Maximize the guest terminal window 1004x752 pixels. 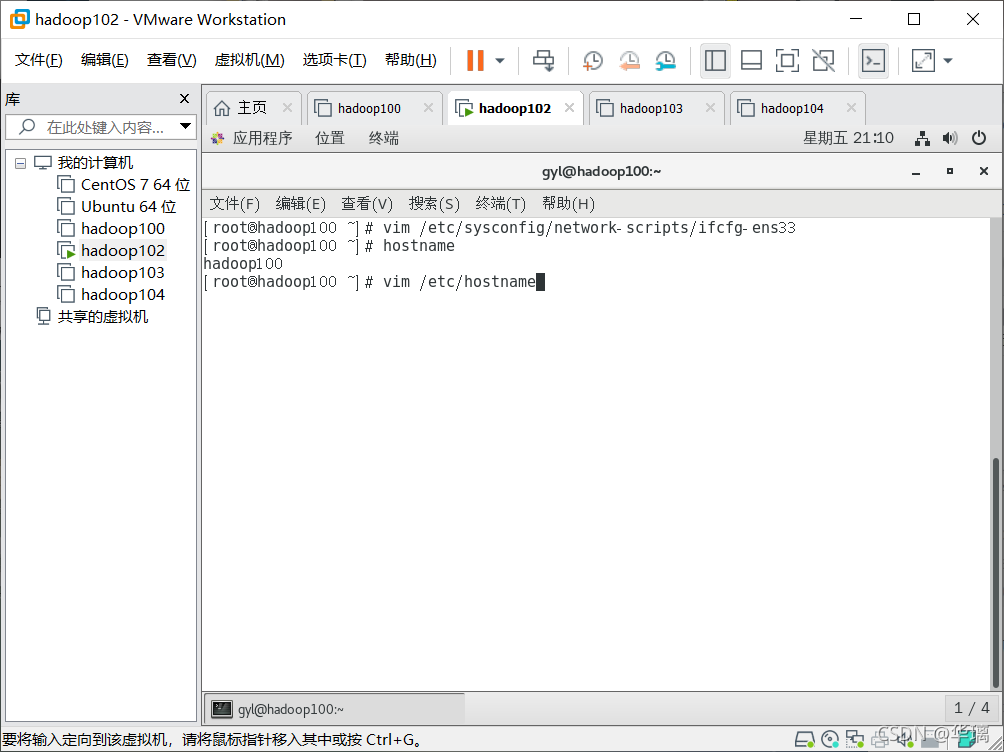[950, 171]
